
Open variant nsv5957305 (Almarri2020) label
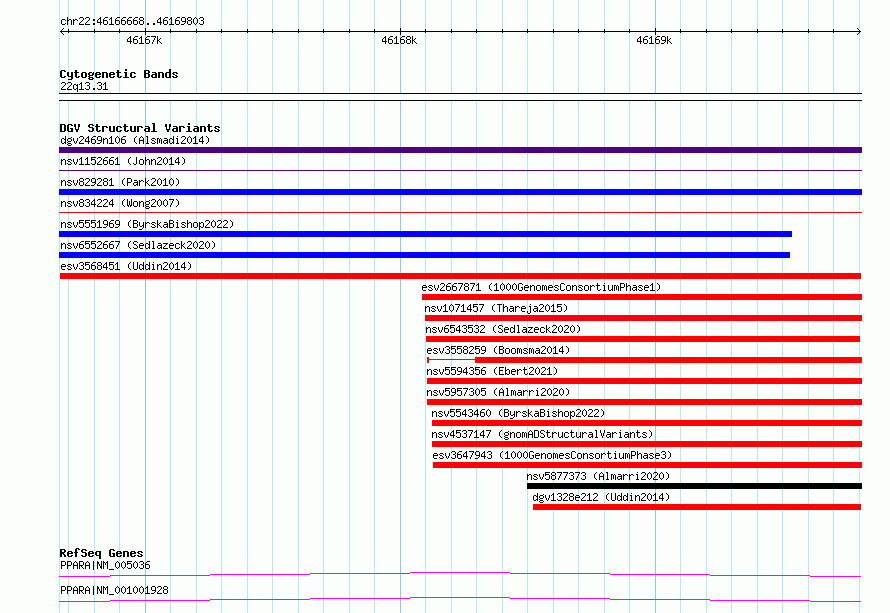[x=498, y=392]
